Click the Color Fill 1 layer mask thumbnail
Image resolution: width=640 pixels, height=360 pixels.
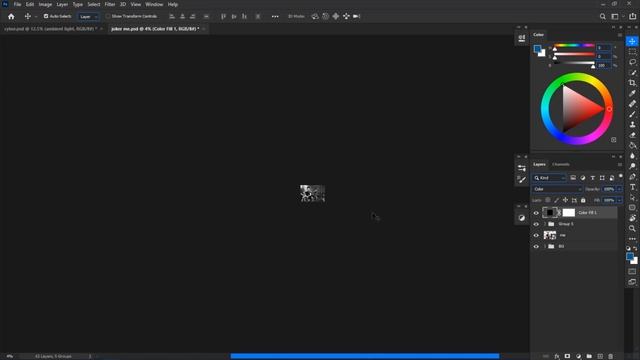point(569,213)
